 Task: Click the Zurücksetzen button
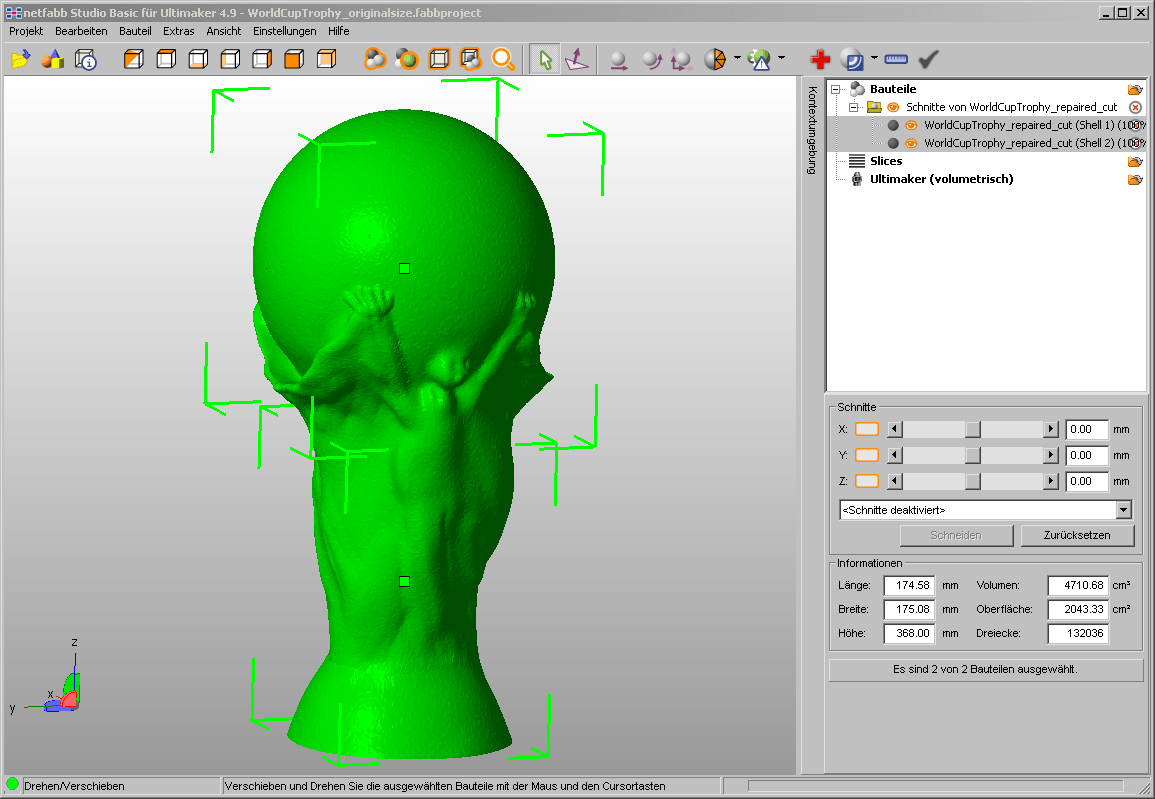(1077, 535)
